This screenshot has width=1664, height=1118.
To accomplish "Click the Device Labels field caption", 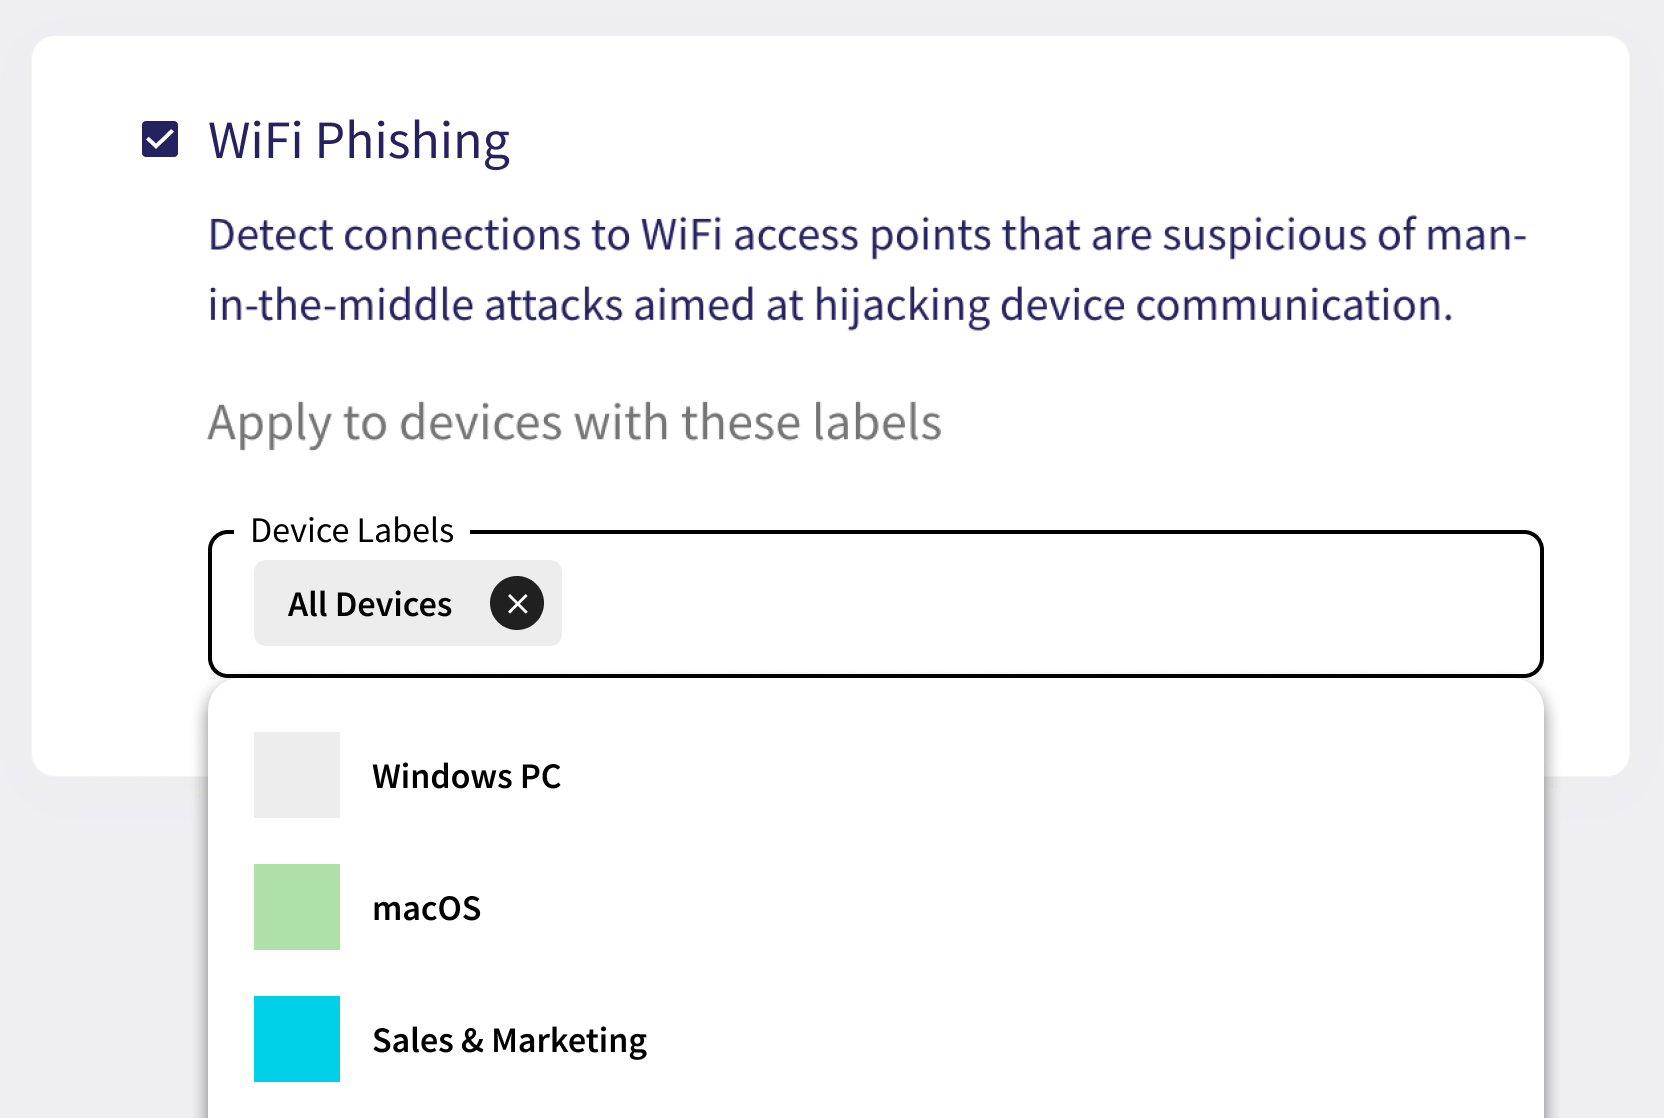I will [352, 530].
